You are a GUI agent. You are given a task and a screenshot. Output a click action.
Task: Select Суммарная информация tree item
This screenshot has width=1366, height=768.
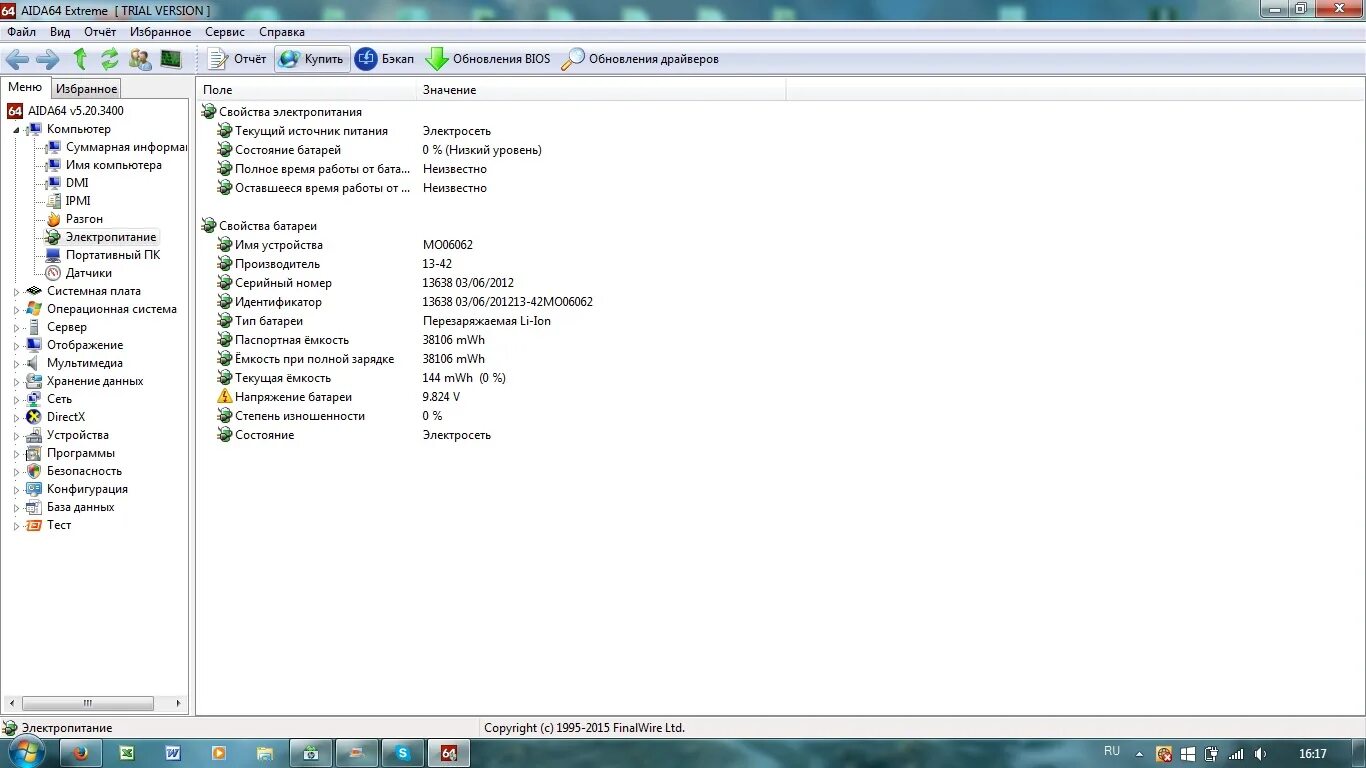pos(126,147)
